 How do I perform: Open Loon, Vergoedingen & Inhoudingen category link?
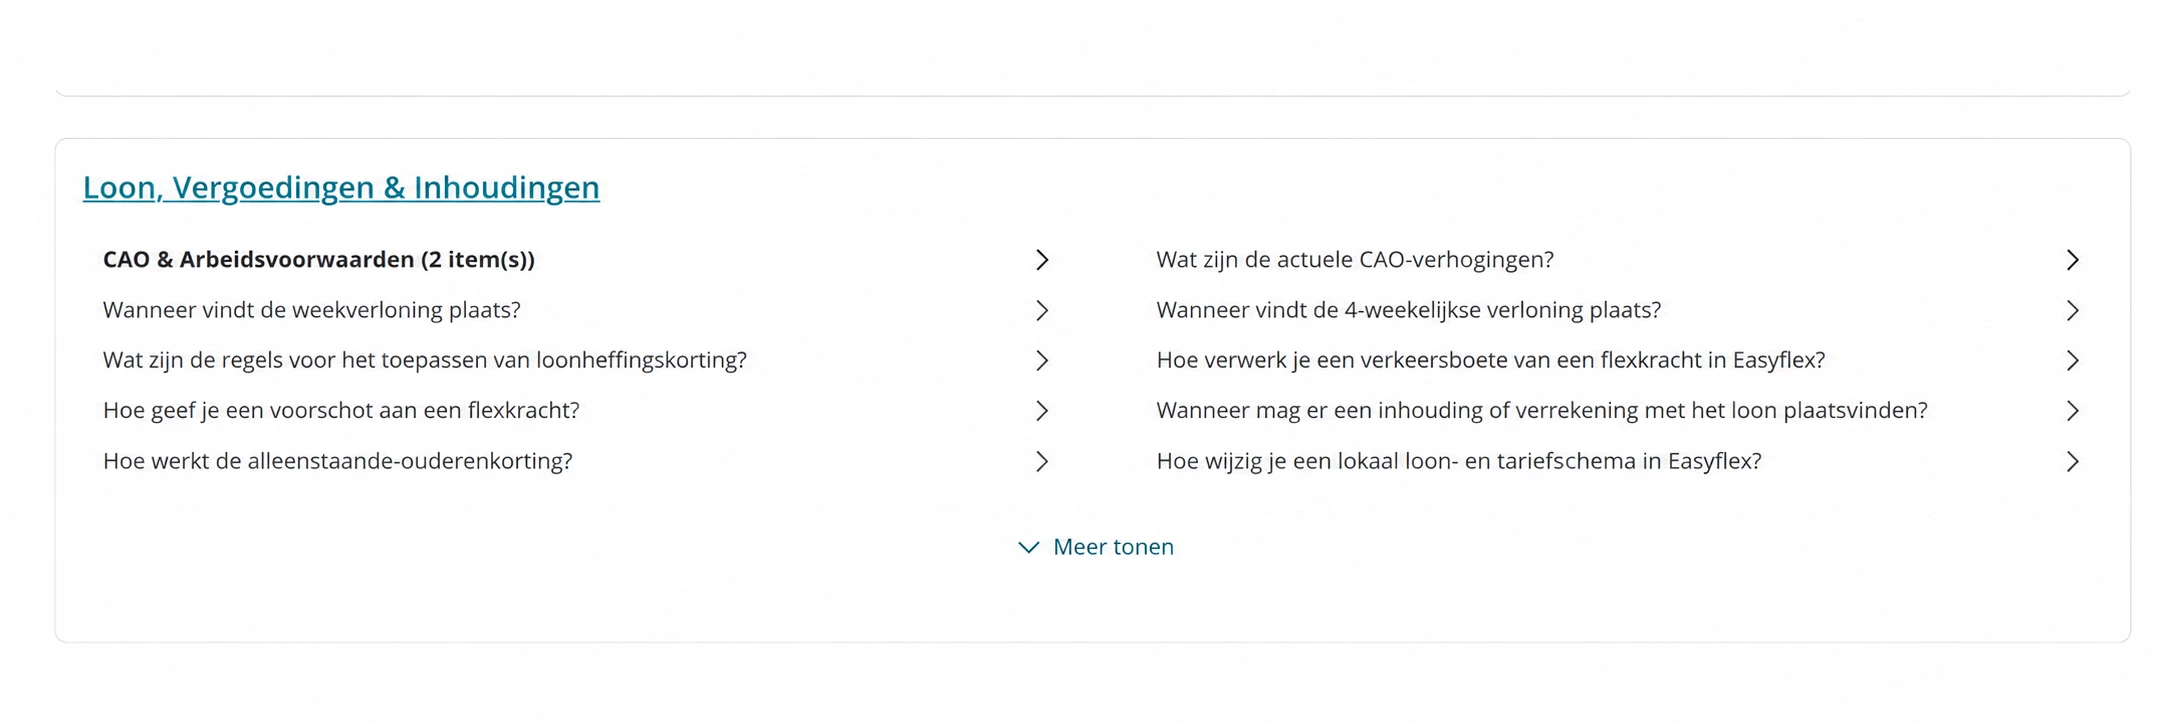pyautogui.click(x=341, y=187)
